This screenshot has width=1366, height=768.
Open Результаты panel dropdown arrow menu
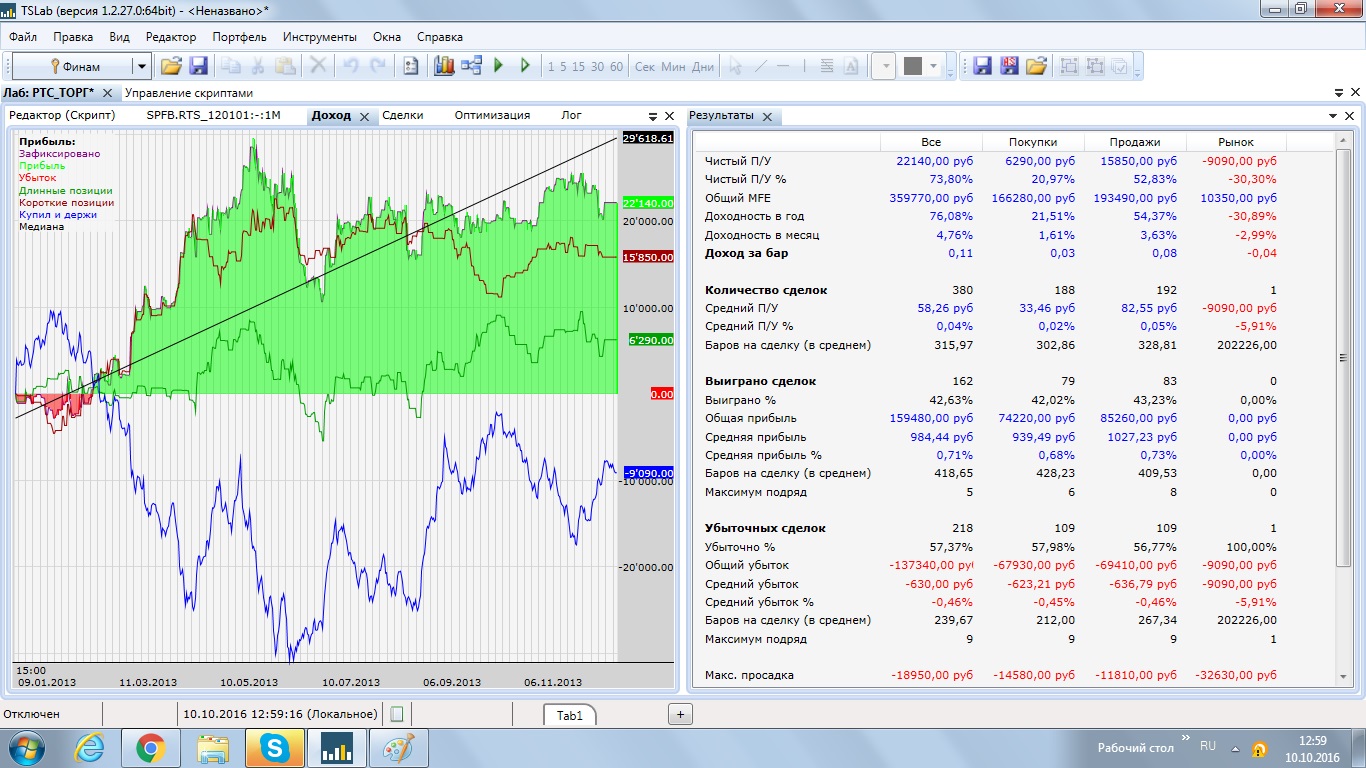pos(1333,116)
